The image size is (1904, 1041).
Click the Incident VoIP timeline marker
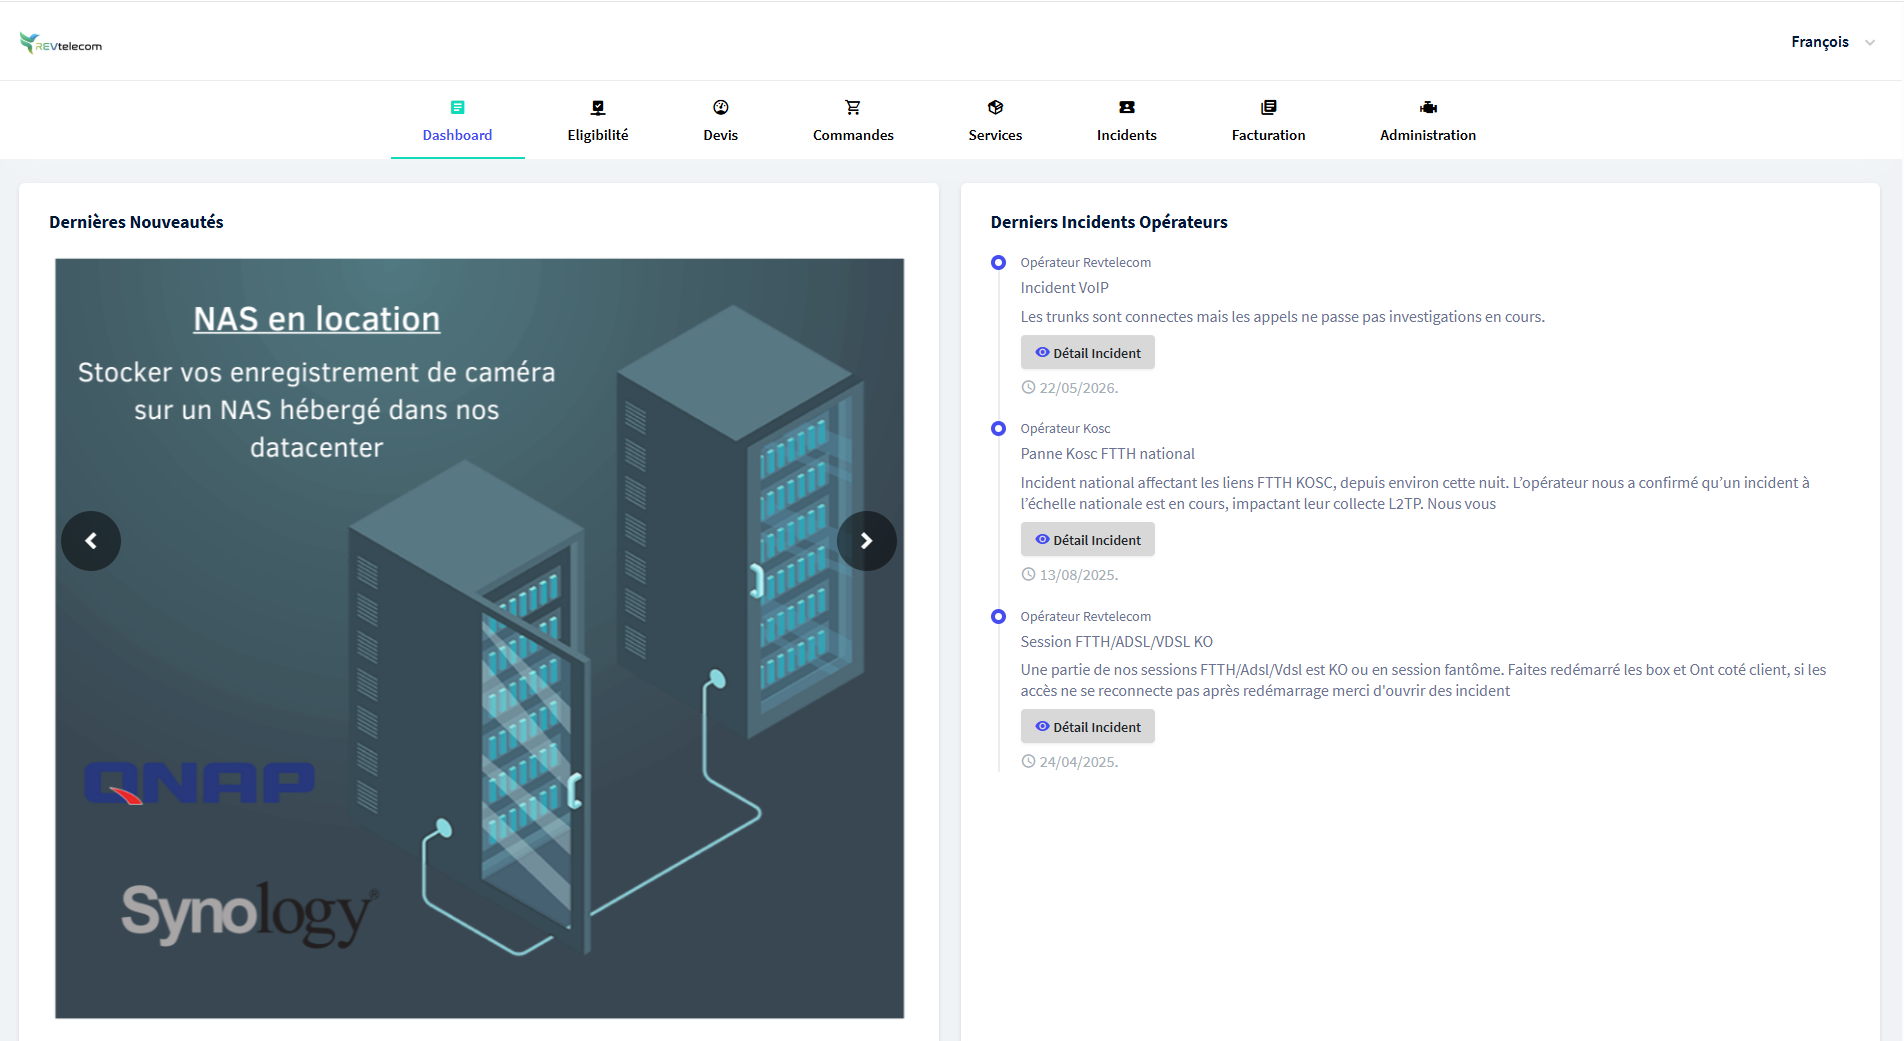pos(998,263)
